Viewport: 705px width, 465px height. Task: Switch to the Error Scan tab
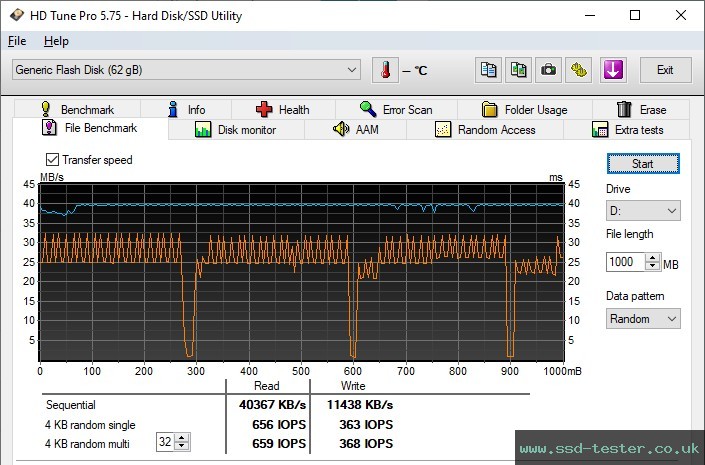point(396,109)
